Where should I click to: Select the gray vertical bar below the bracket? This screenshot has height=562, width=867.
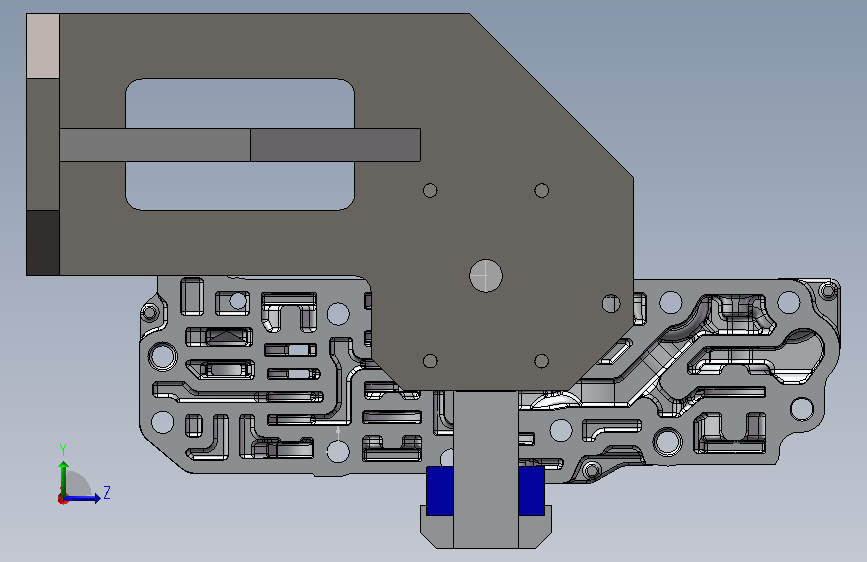(486, 470)
